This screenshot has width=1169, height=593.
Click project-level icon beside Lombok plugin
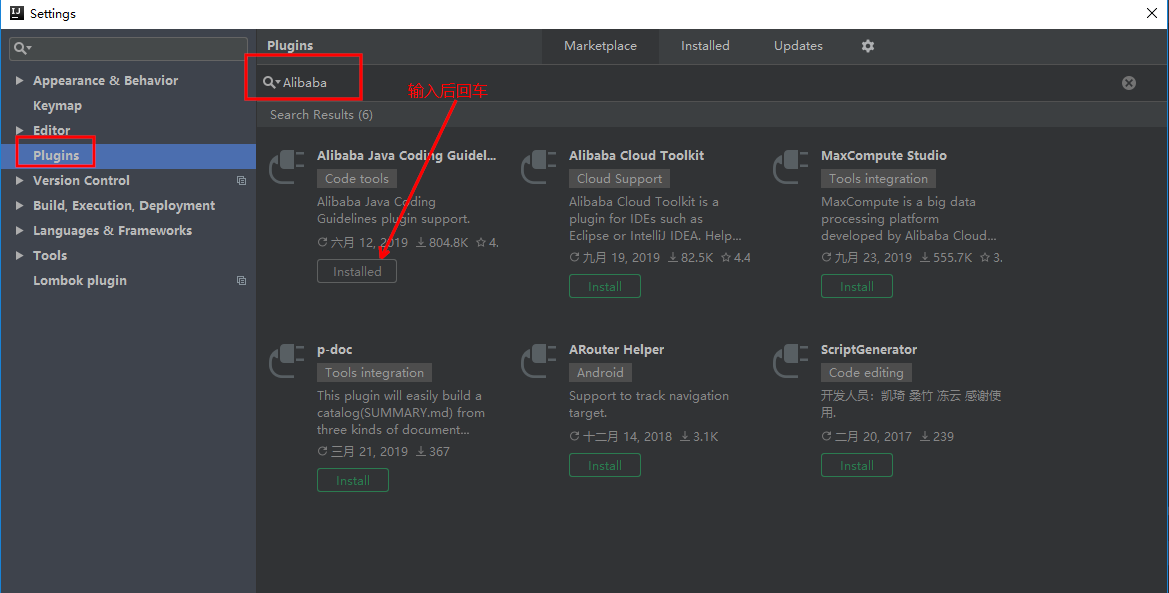241,280
